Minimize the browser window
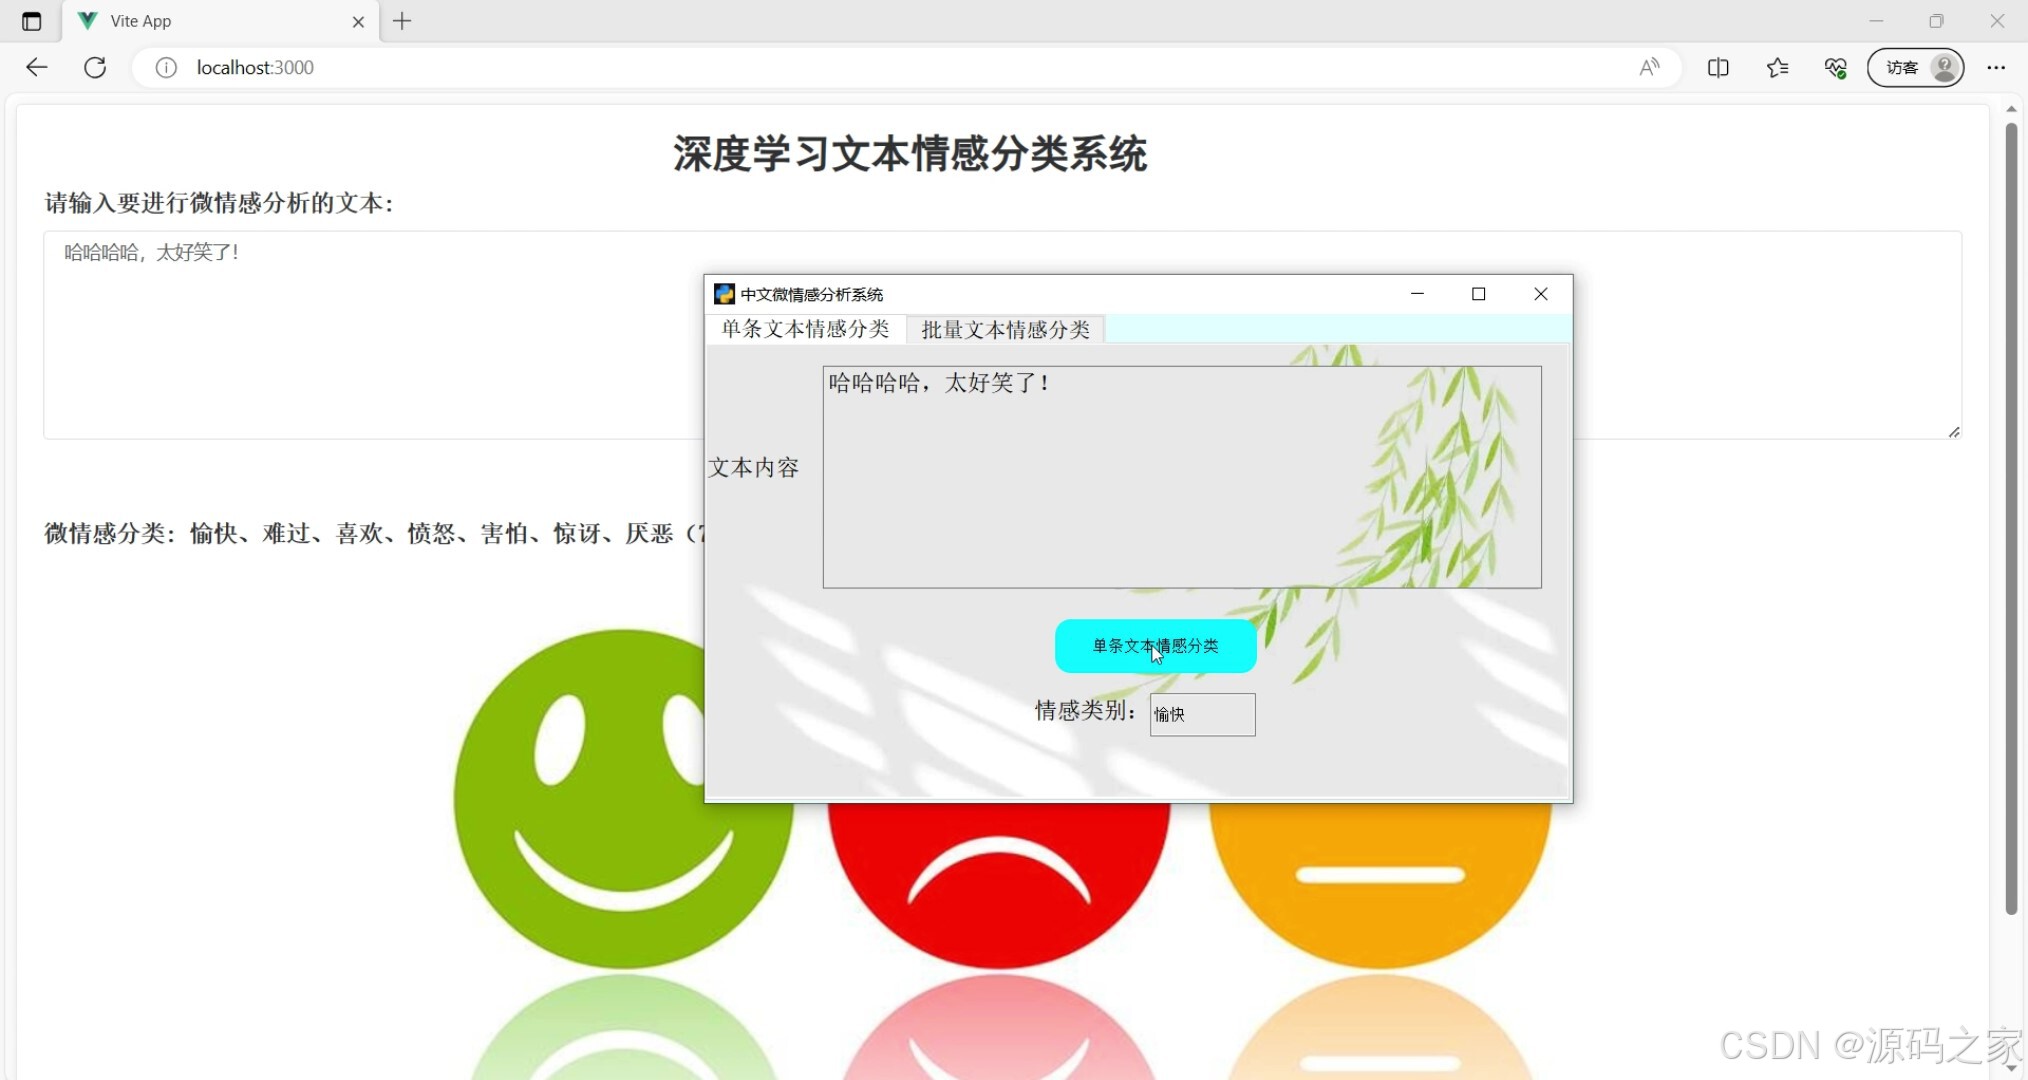Screen dimensions: 2028x1080 pyautogui.click(x=1876, y=21)
